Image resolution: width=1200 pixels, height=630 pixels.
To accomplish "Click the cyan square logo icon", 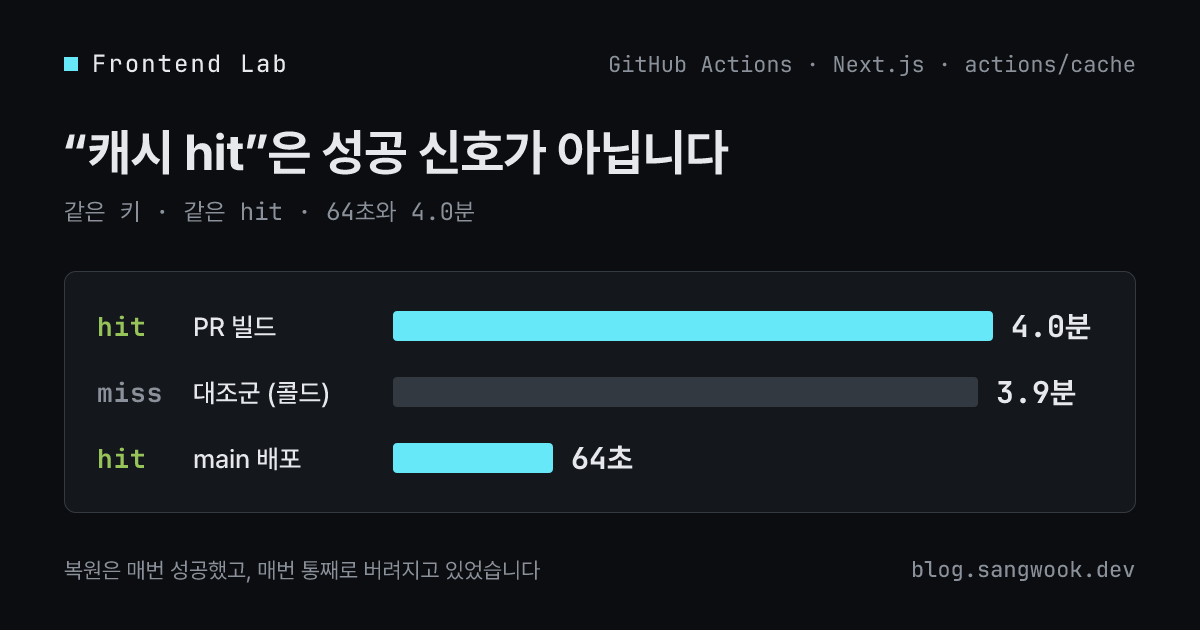I will [71, 64].
